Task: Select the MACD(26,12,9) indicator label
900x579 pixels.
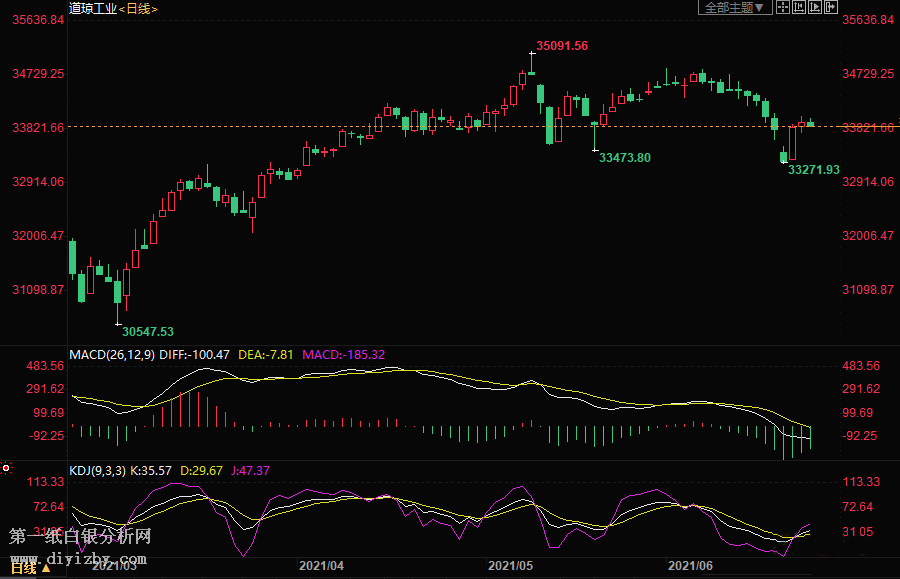Action: coord(111,354)
